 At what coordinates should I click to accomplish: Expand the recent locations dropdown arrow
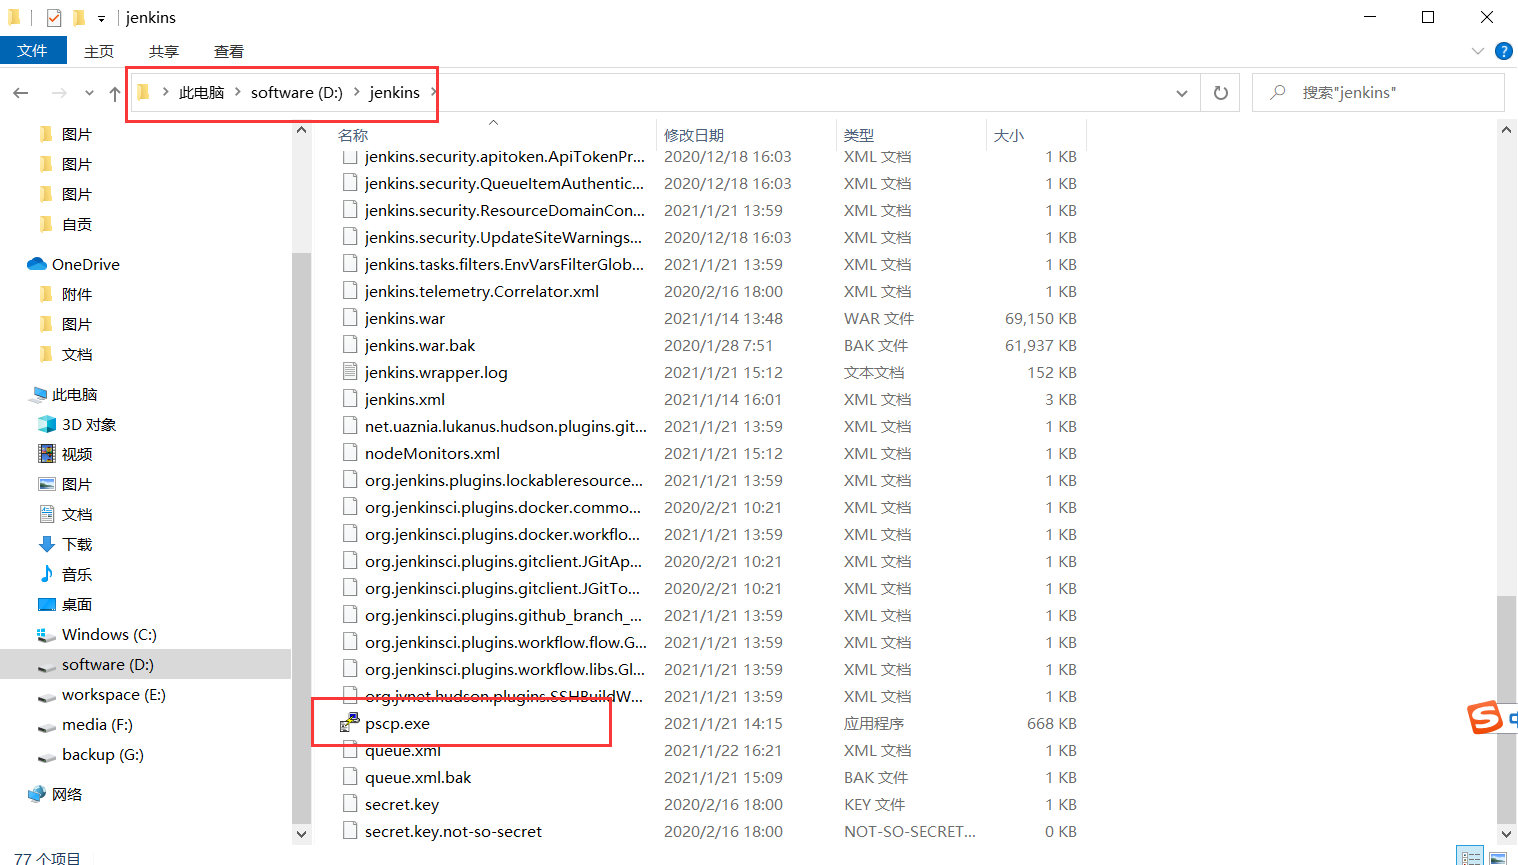coord(89,93)
